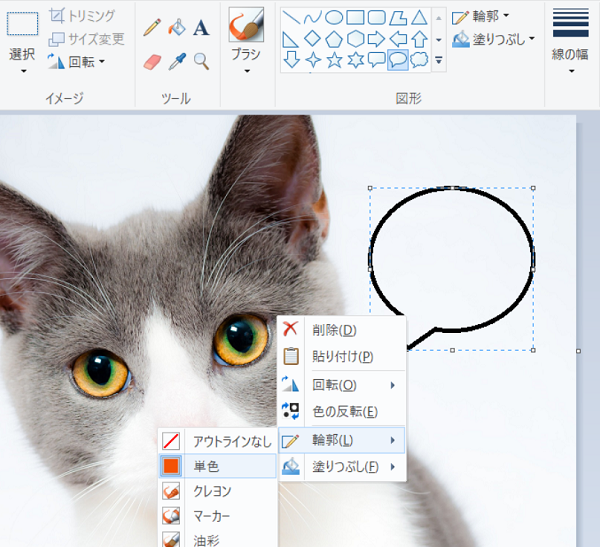Choose the five-point star shape
This screenshot has width=600, height=547.
point(334,60)
